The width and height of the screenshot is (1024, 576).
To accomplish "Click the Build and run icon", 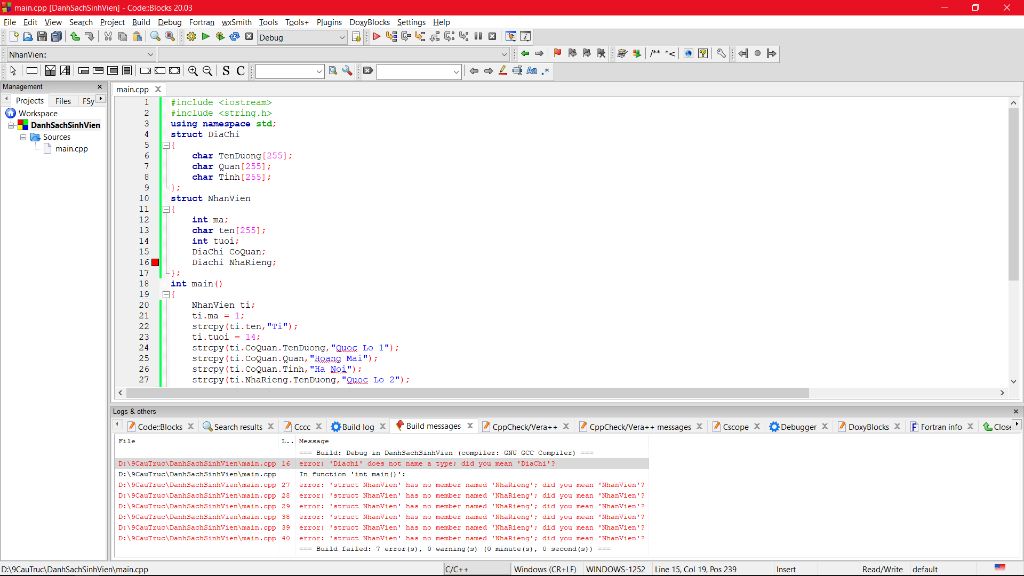I will point(220,37).
